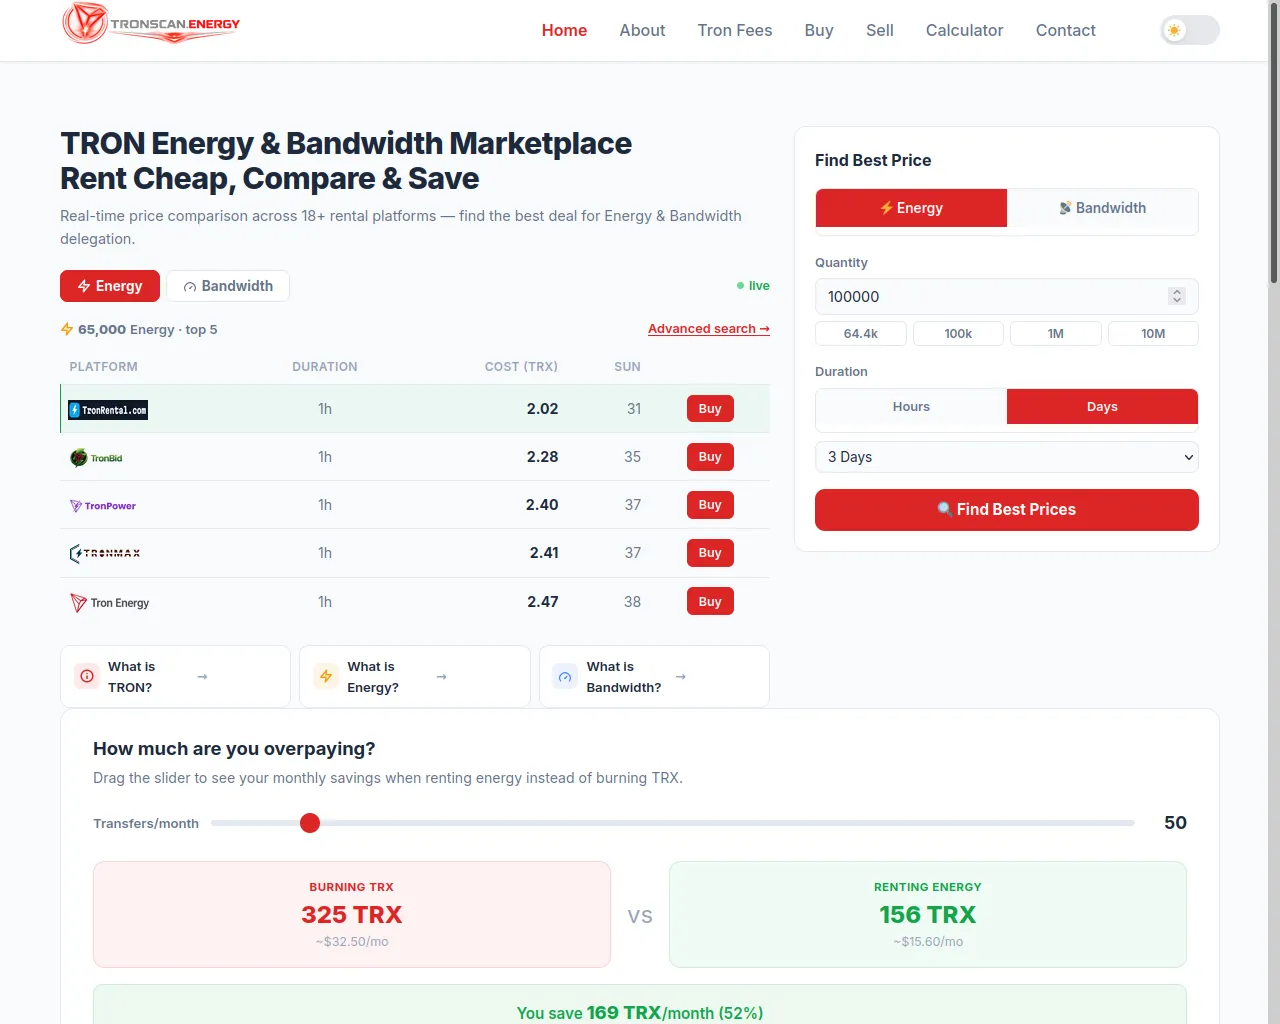Click the 325 TRX burning amount
This screenshot has height=1024, width=1280.
point(352,915)
